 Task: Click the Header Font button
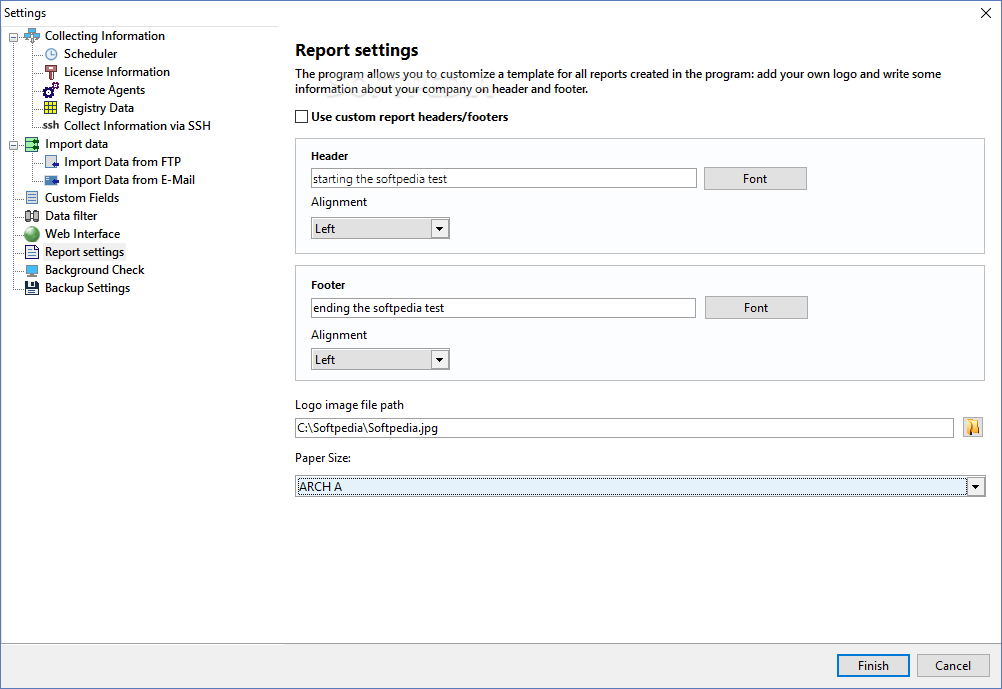[755, 179]
